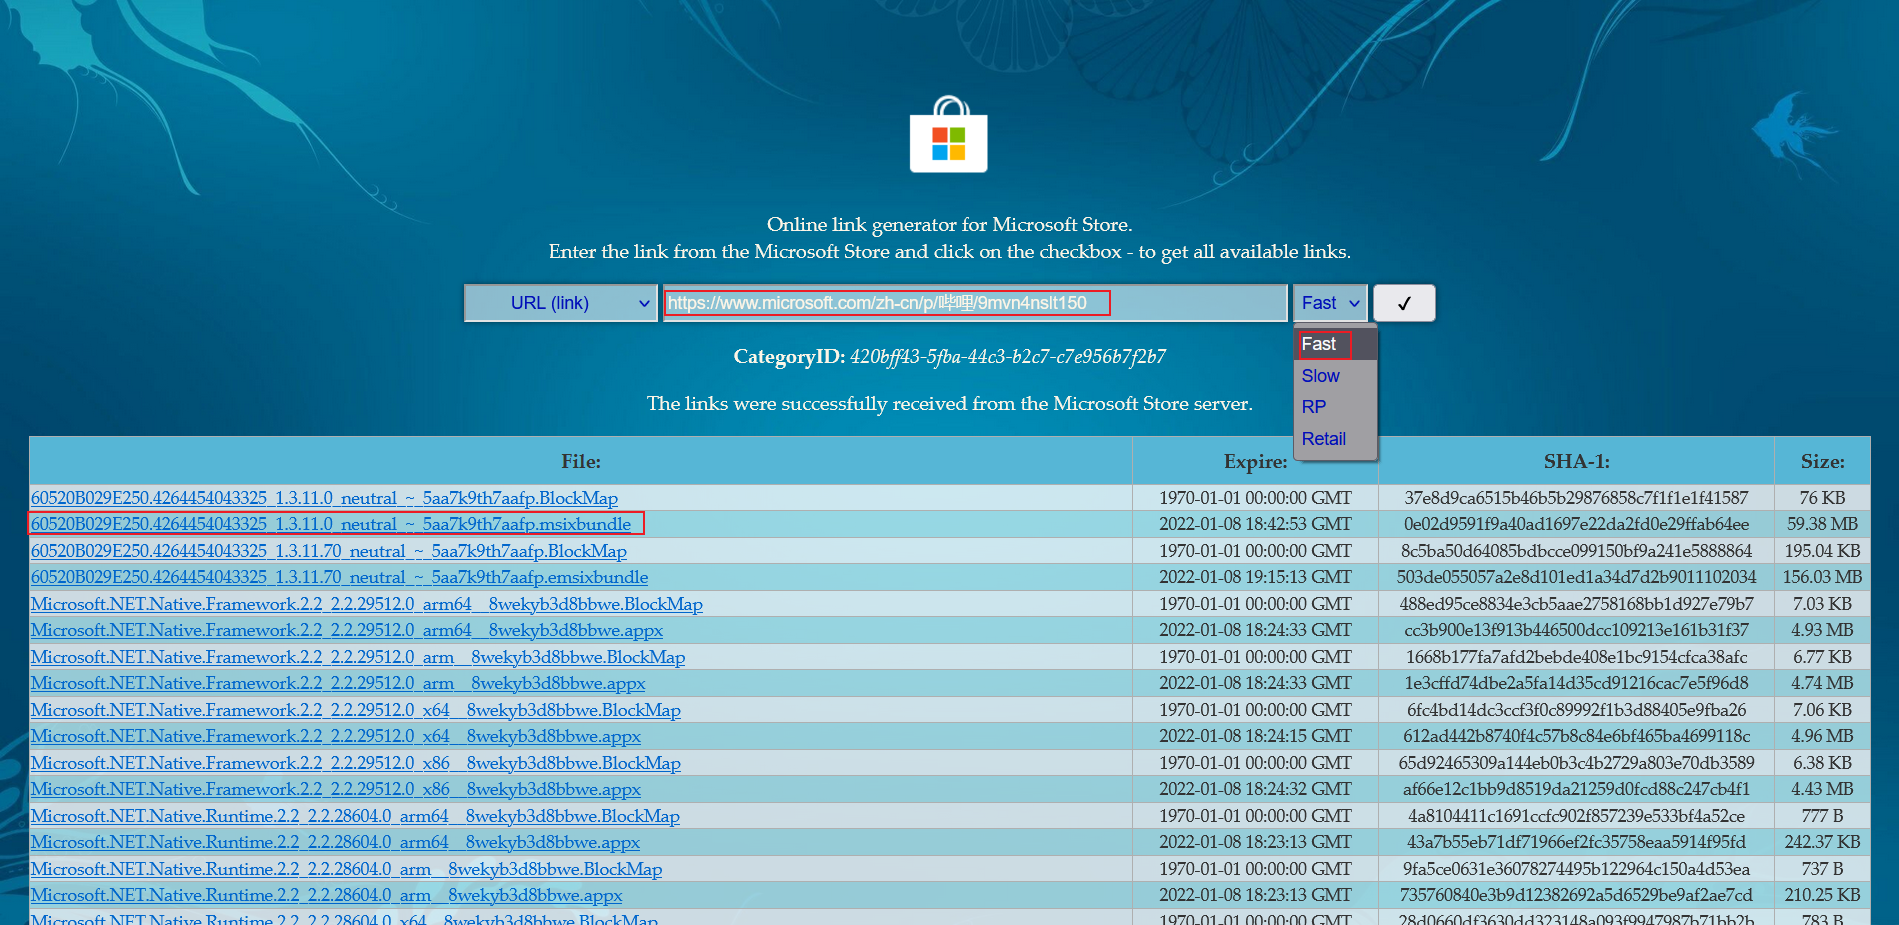Select Slow option in the list
The width and height of the screenshot is (1899, 925).
point(1335,376)
